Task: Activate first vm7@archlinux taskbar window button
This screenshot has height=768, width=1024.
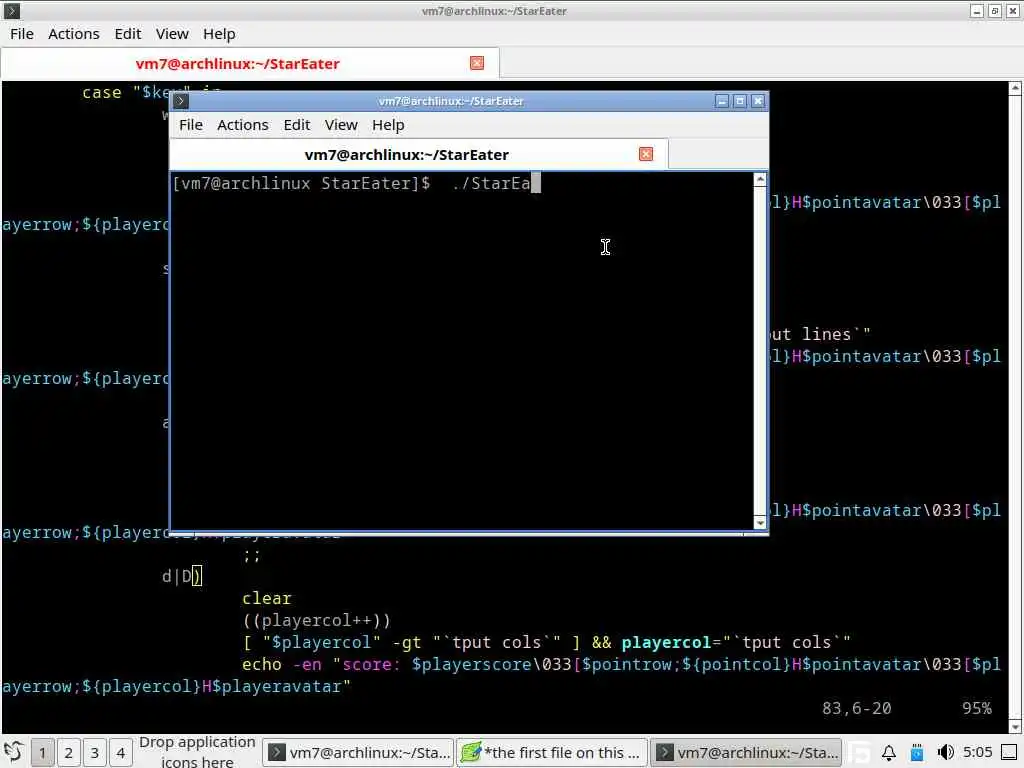Action: tap(358, 753)
